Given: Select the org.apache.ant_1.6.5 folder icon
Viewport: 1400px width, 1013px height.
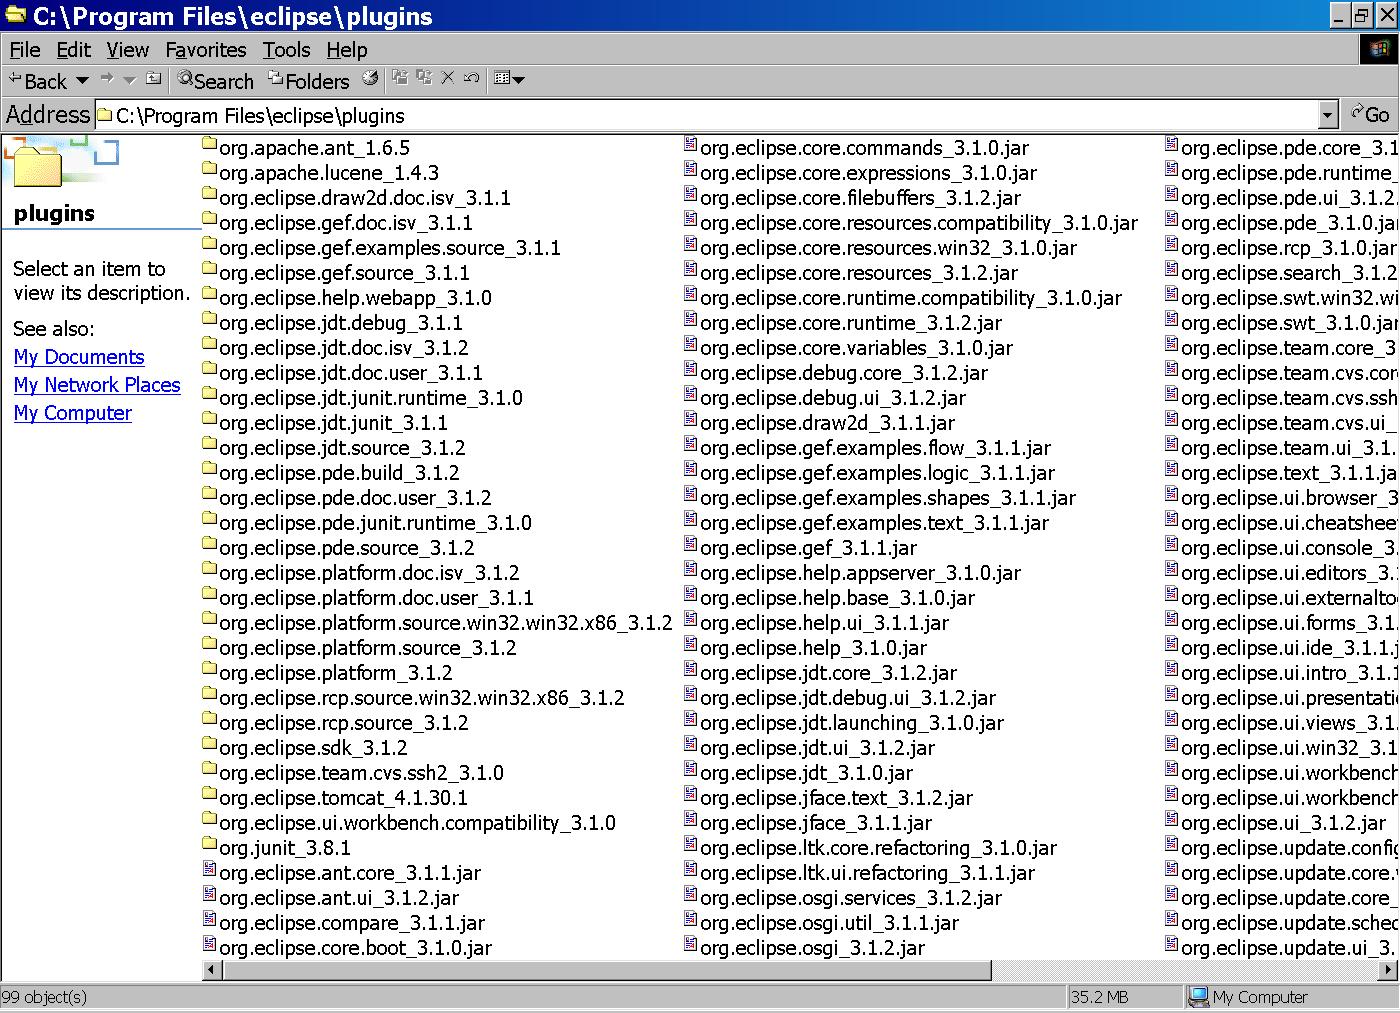Looking at the screenshot, I should point(209,146).
